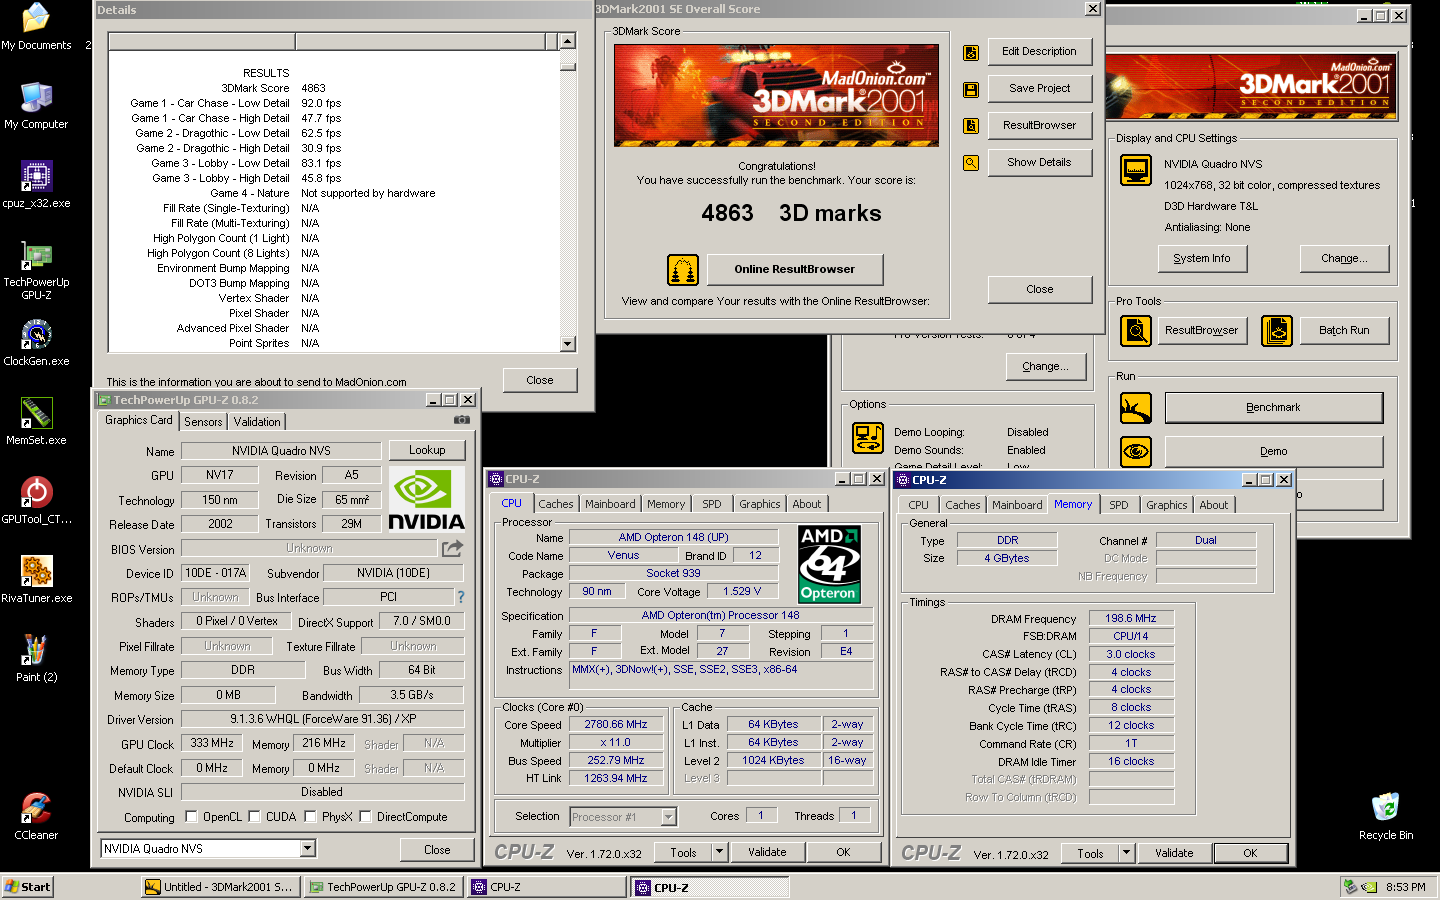Launch TechPowerUp GPU-Z desktop icon
This screenshot has height=900, width=1440.
[x=36, y=270]
